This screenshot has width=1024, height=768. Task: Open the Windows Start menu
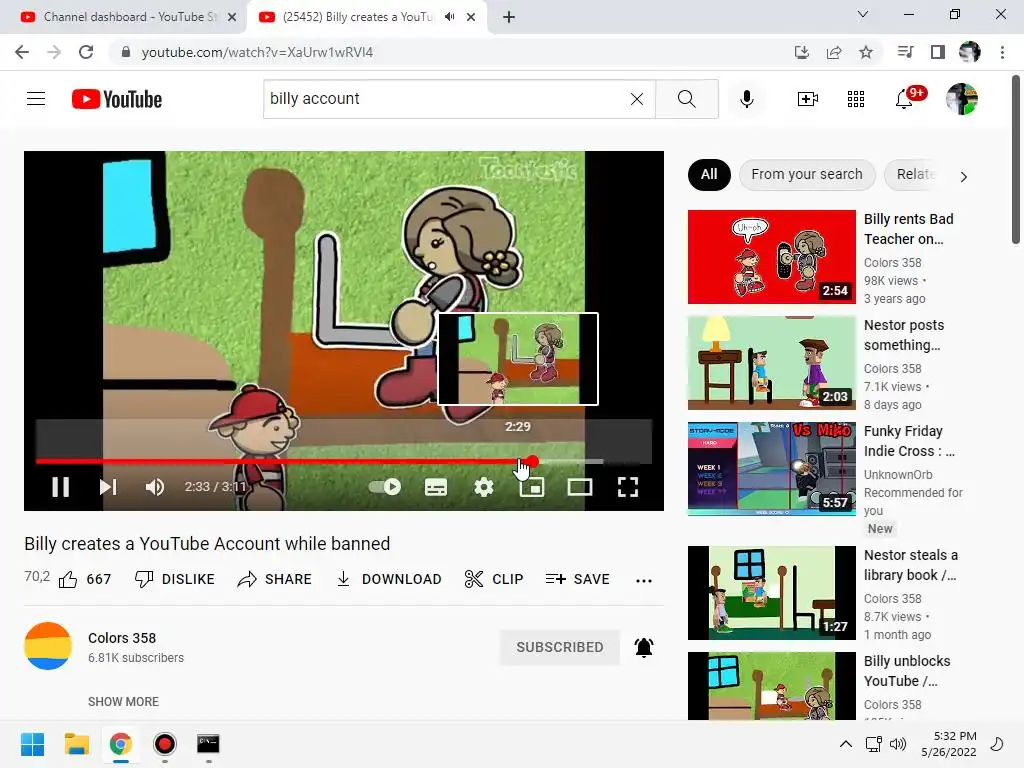click(32, 744)
